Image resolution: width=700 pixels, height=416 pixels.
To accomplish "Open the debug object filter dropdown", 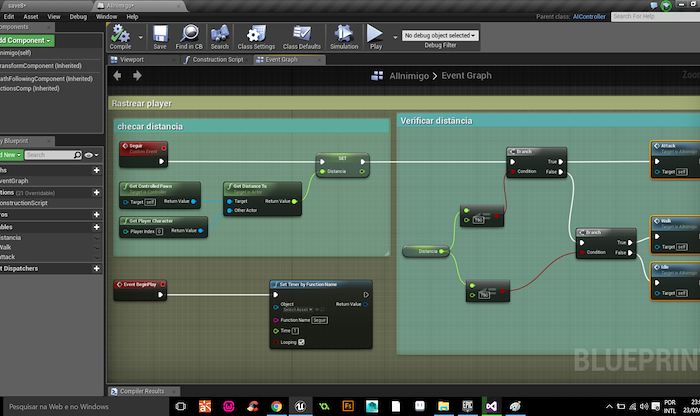I will (x=439, y=35).
